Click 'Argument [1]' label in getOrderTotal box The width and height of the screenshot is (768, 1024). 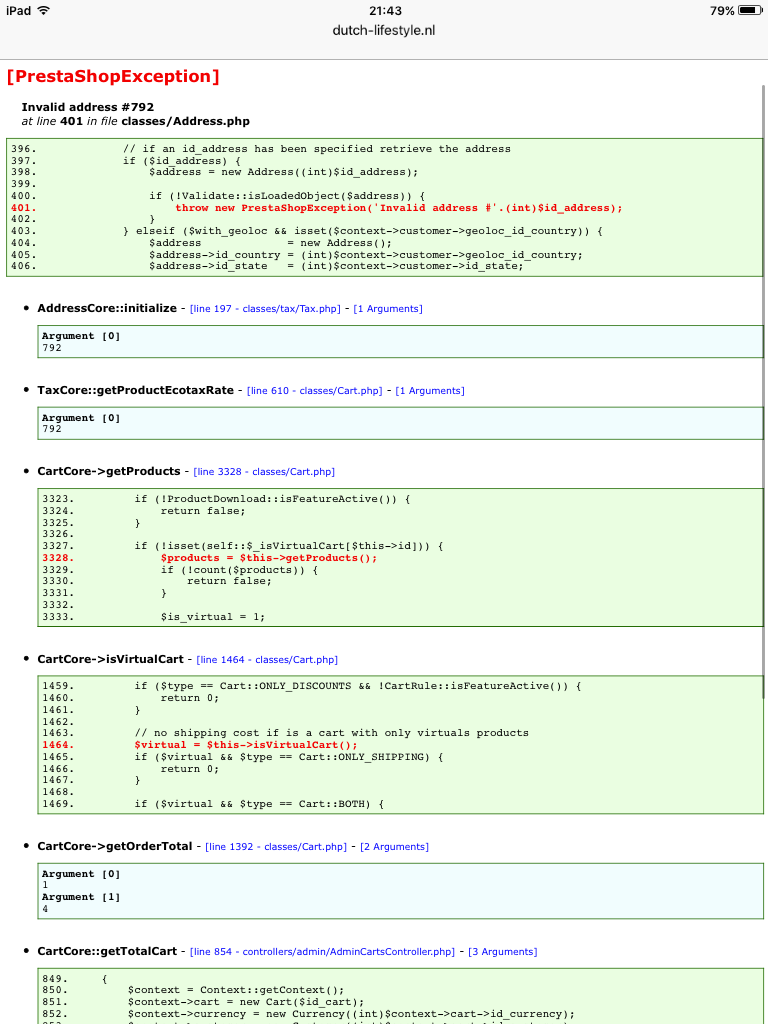tap(81, 897)
